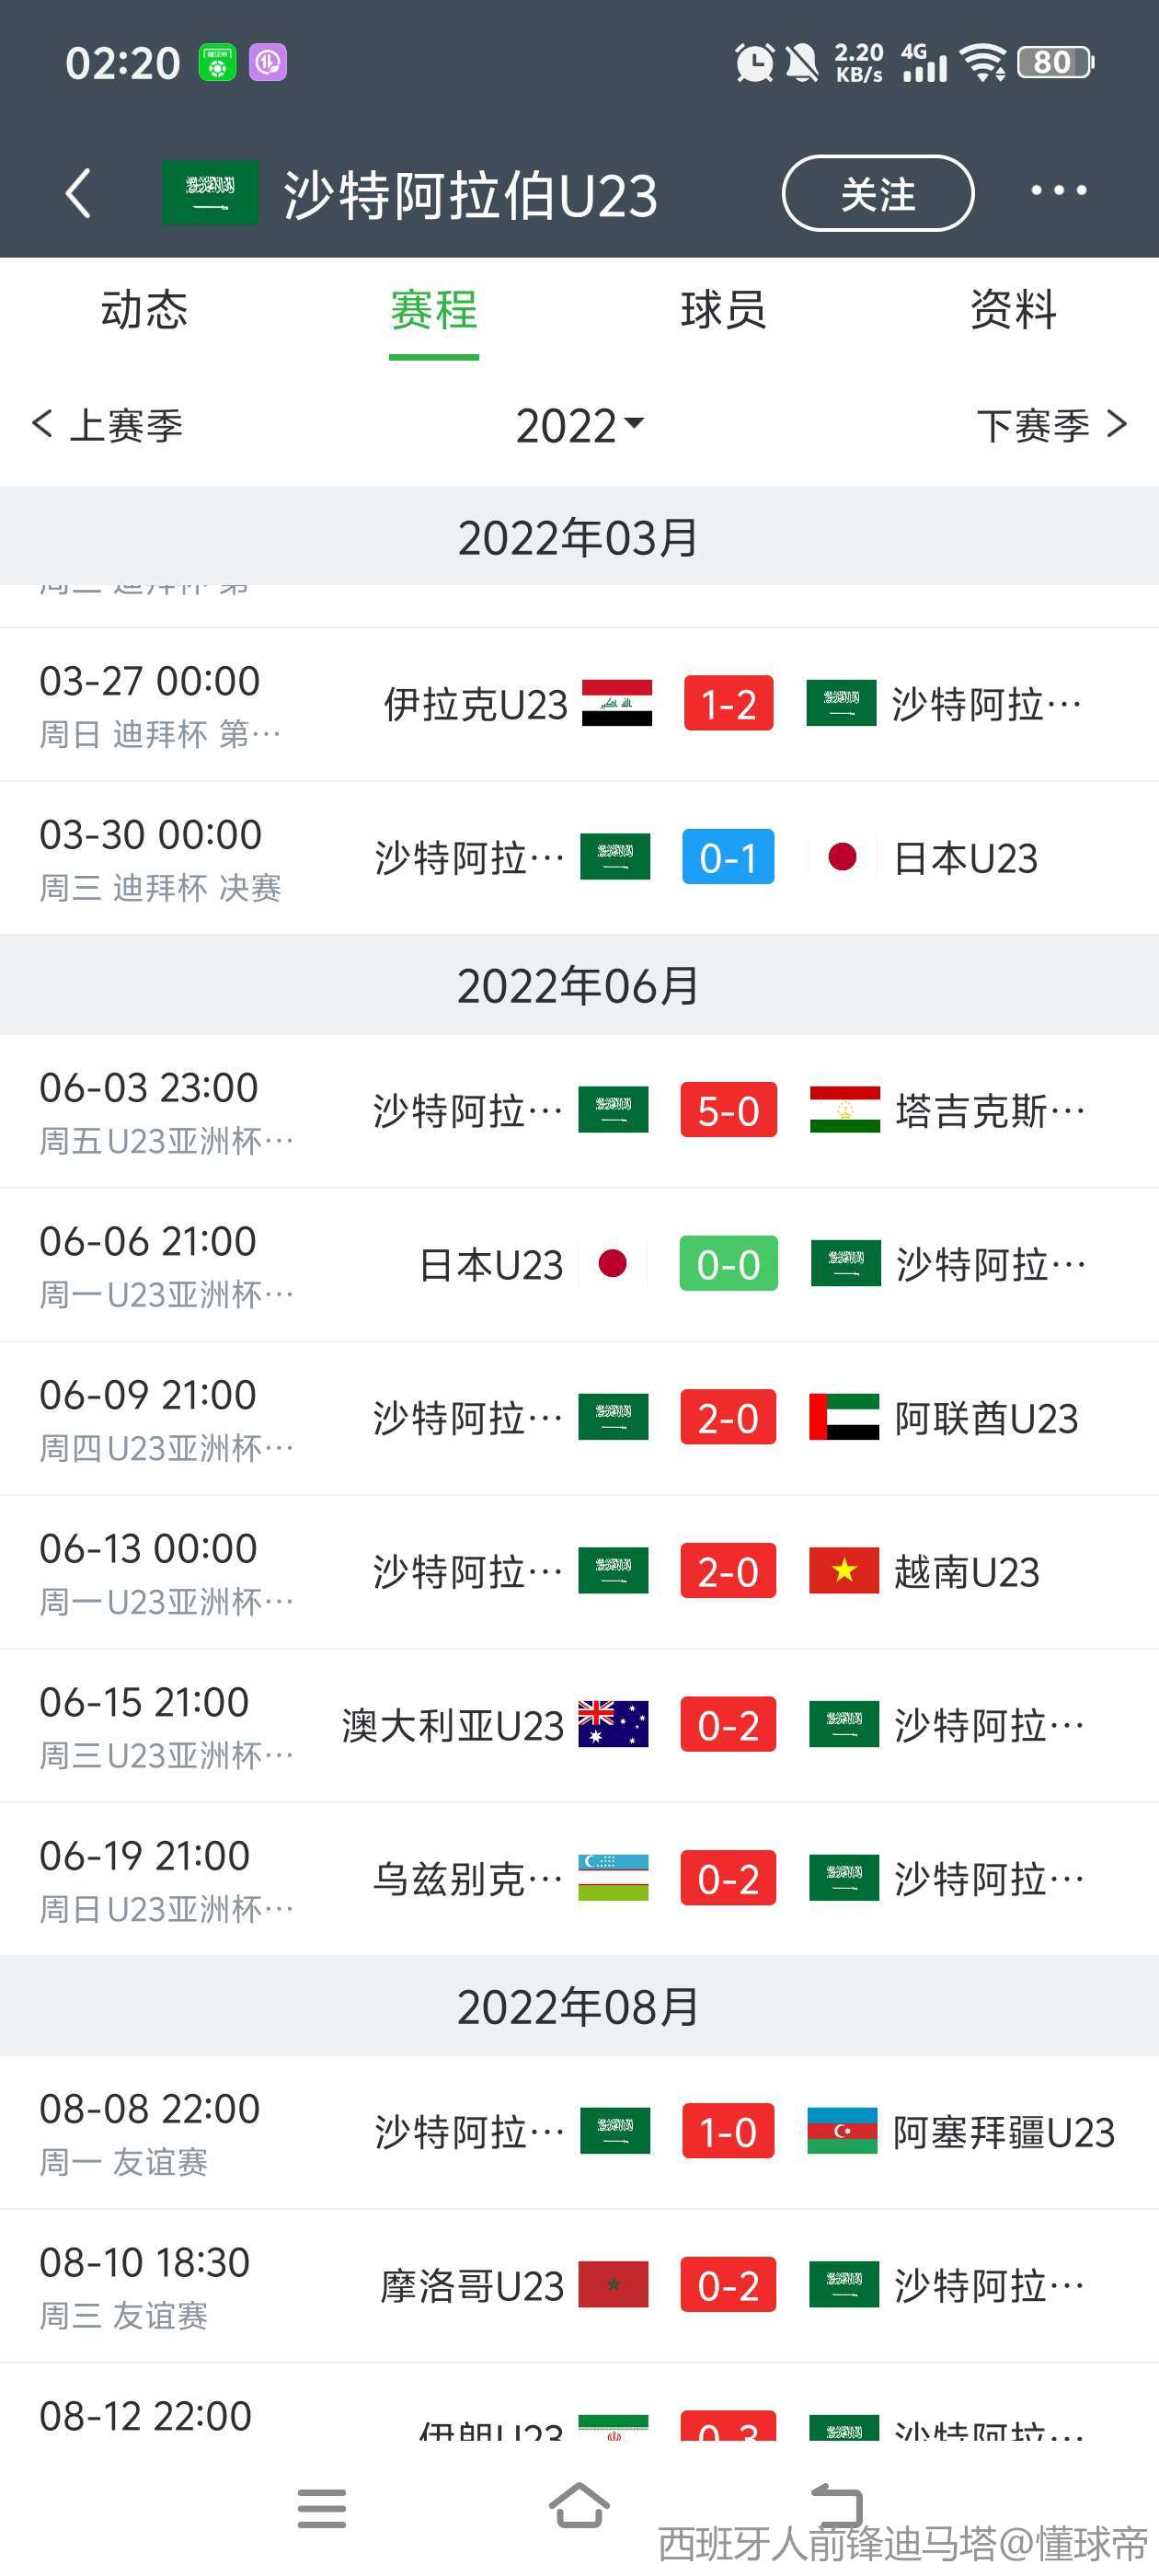Tap the UAE U23 flag icon

tap(844, 1417)
